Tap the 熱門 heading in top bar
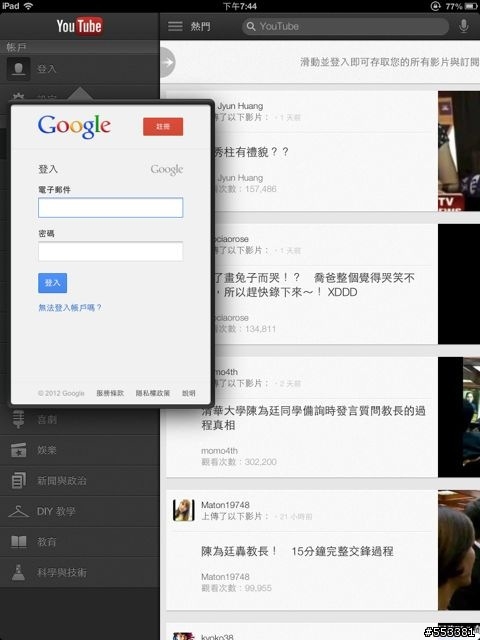This screenshot has height=640, width=480. pyautogui.click(x=200, y=27)
